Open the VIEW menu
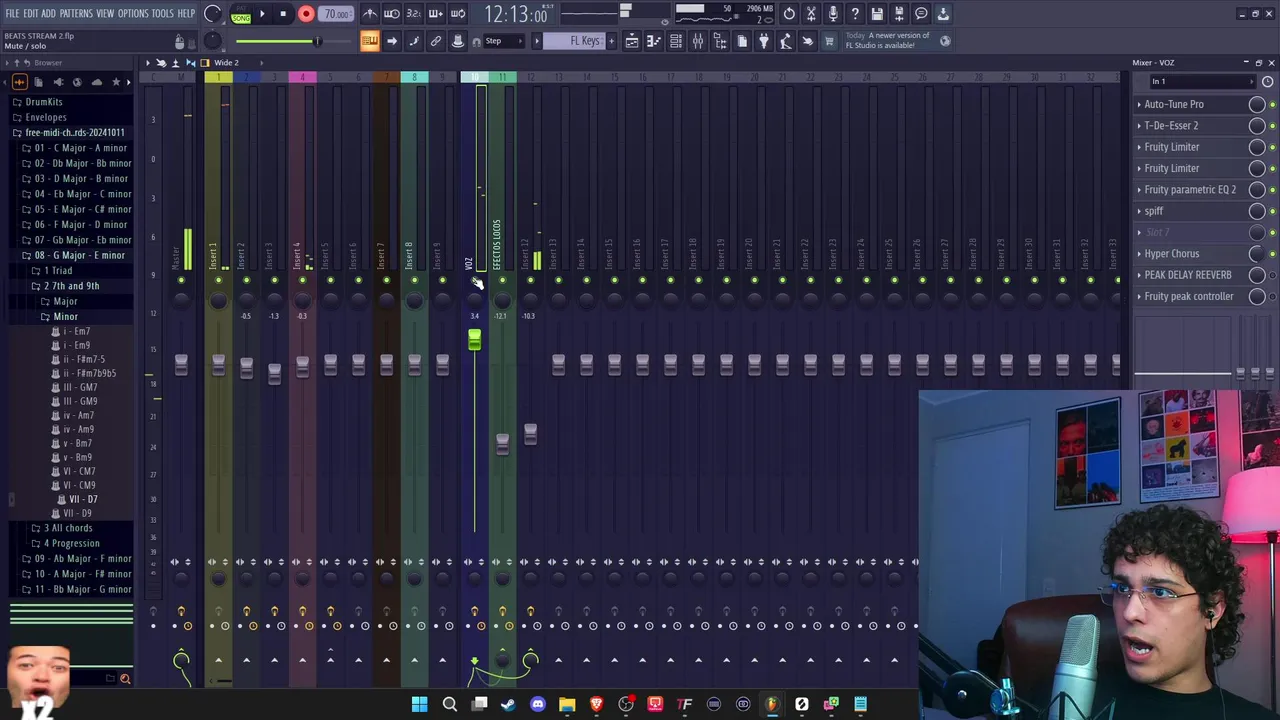Viewport: 1280px width, 720px height. click(105, 13)
